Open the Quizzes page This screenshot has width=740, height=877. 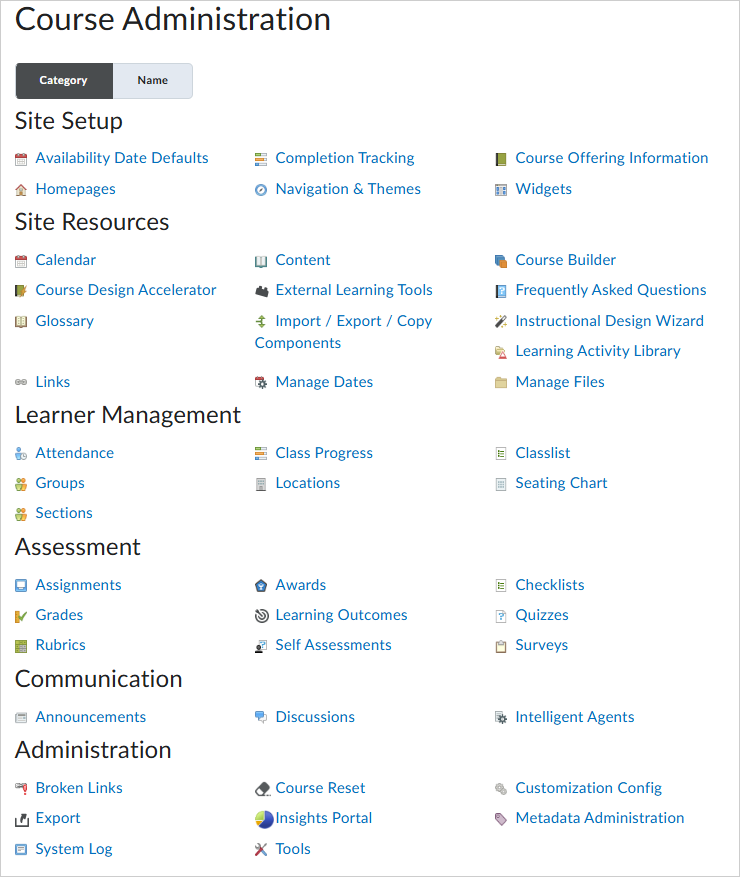(541, 615)
